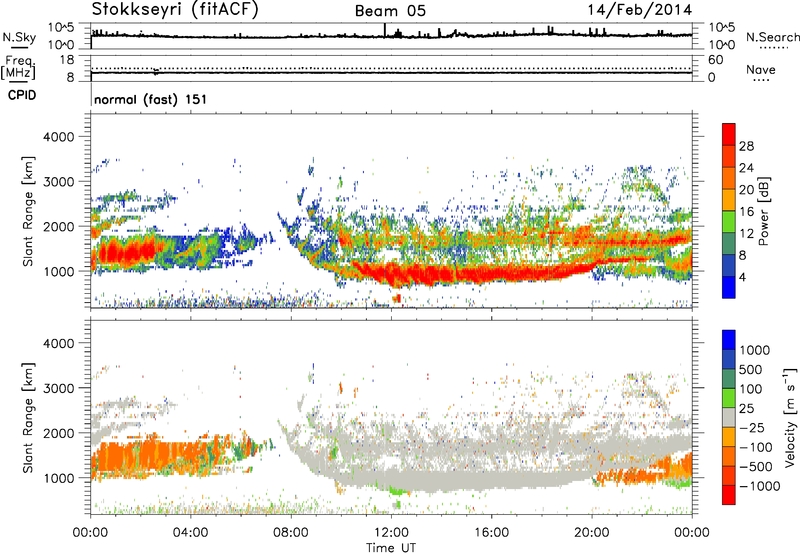The image size is (800, 554).
Task: Select the '3000' tick on velocity panel
Action: [x=58, y=388]
